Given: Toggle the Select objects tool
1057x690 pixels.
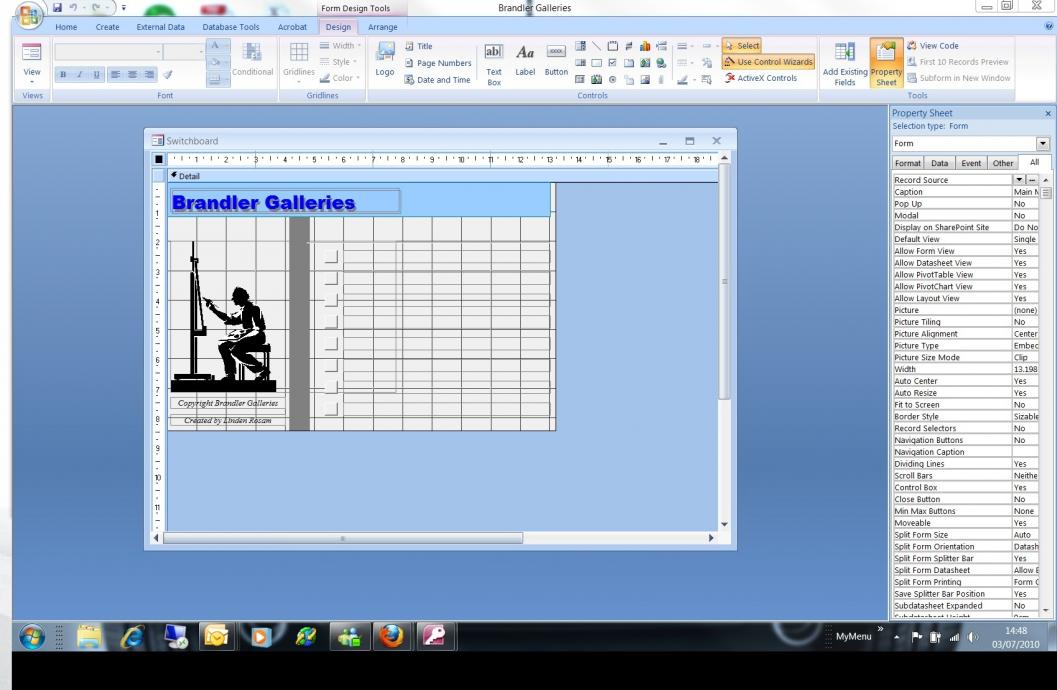Looking at the screenshot, I should click(x=742, y=46).
